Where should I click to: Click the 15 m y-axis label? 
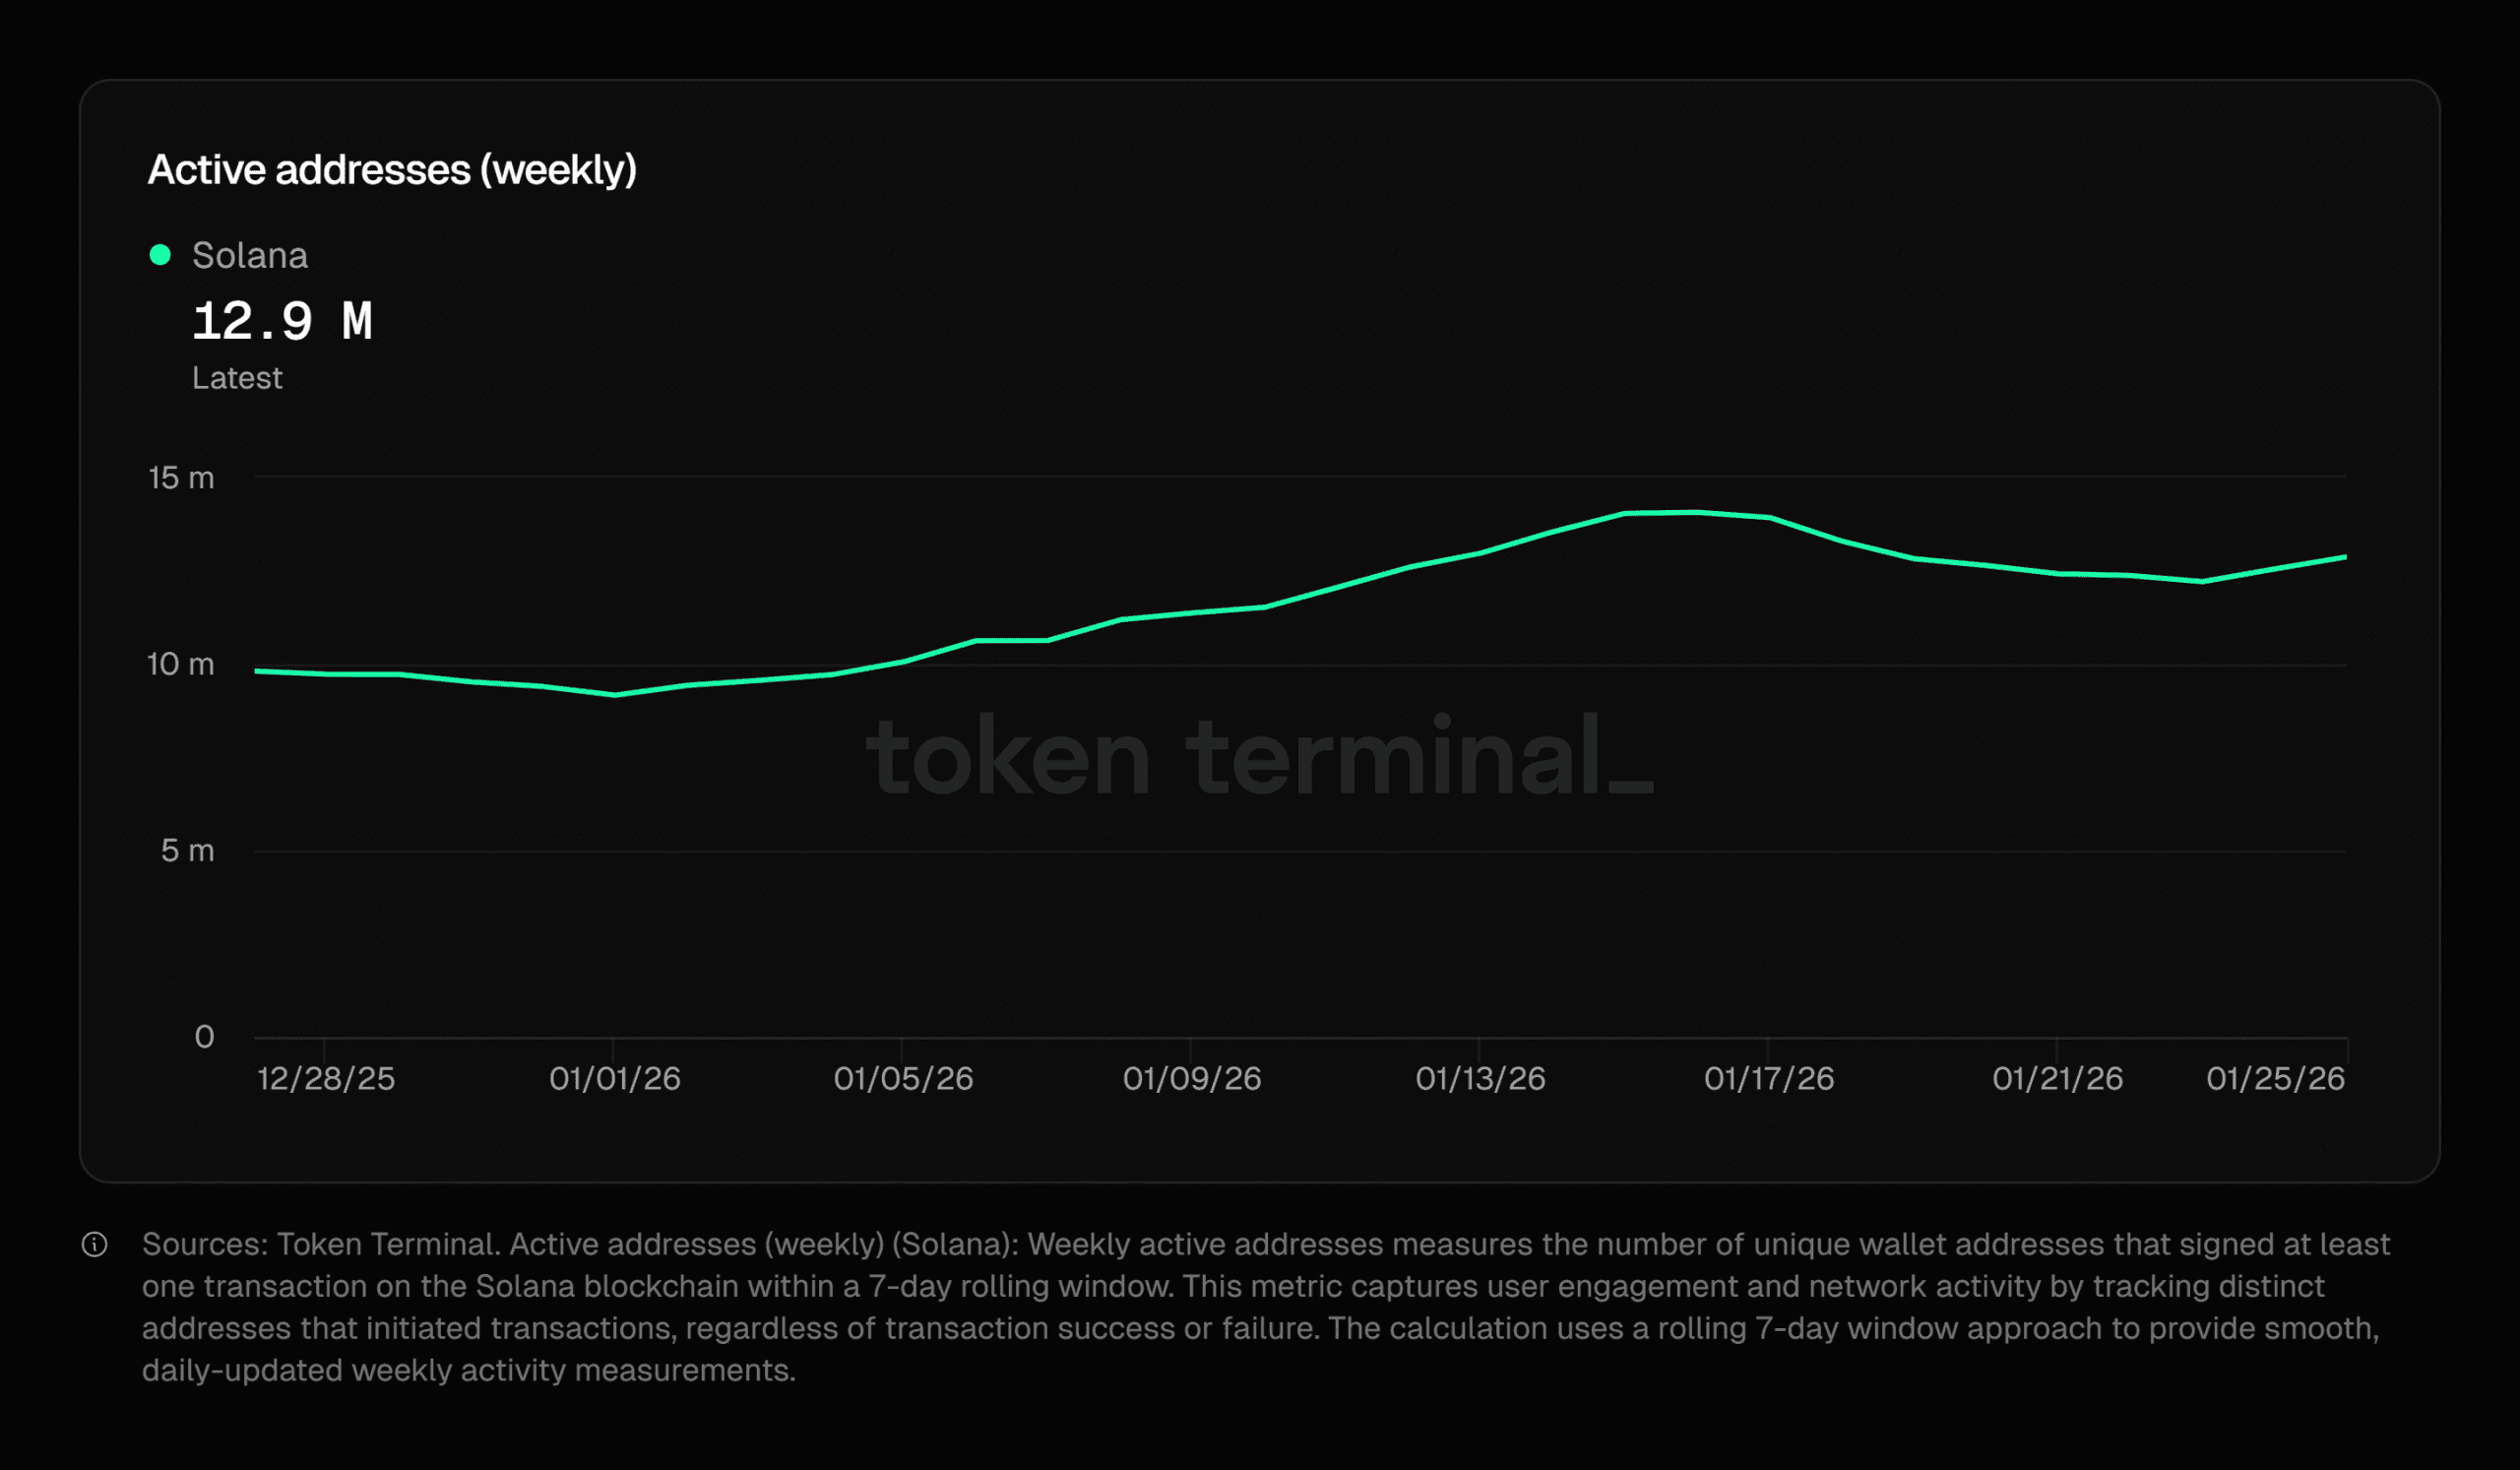pyautogui.click(x=181, y=478)
